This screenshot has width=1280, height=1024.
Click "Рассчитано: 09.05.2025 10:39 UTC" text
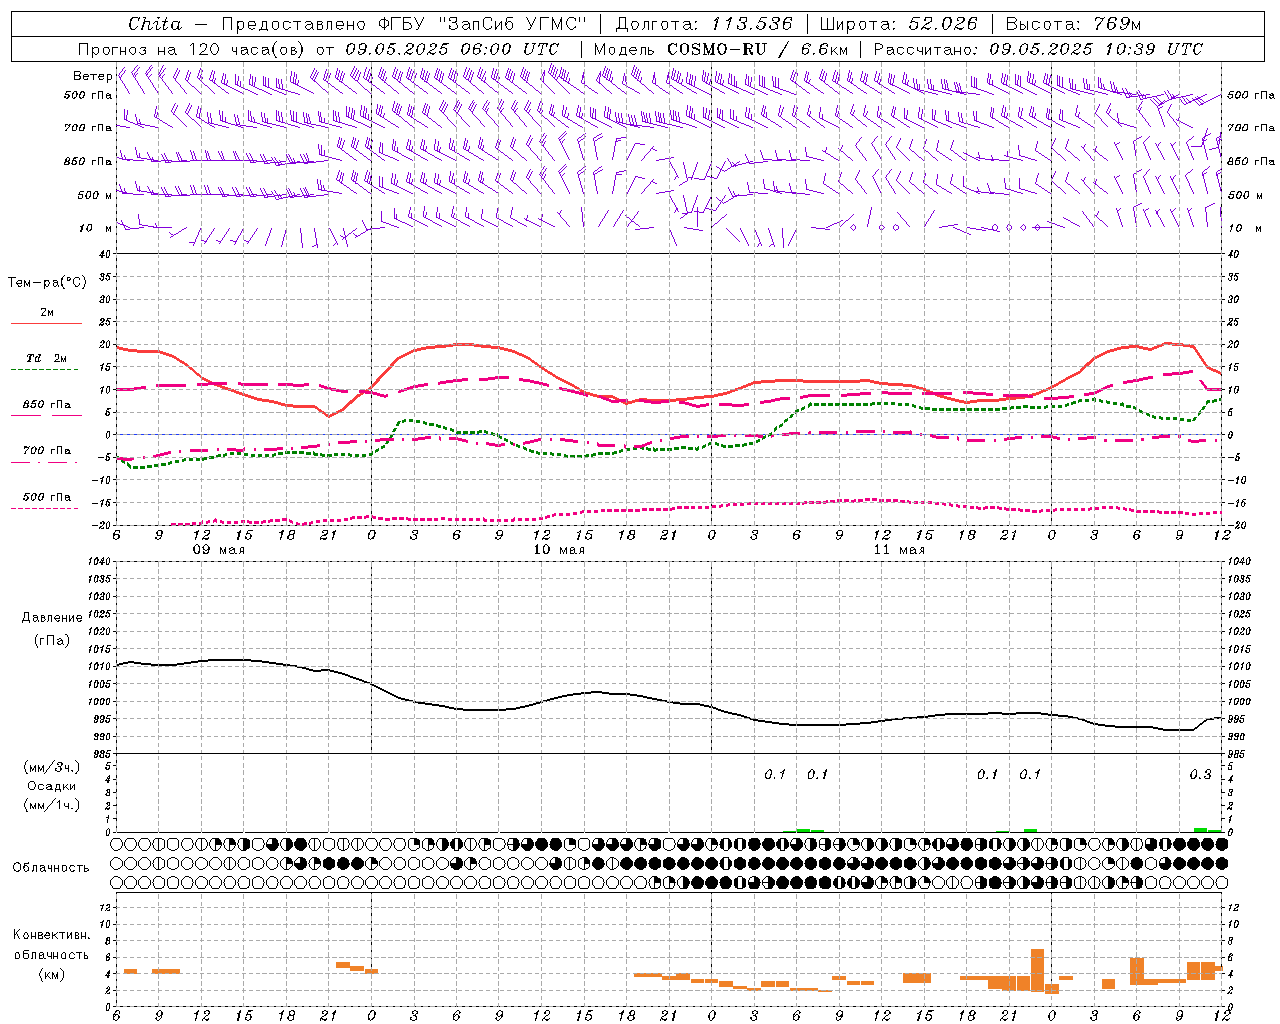[x=1038, y=49]
